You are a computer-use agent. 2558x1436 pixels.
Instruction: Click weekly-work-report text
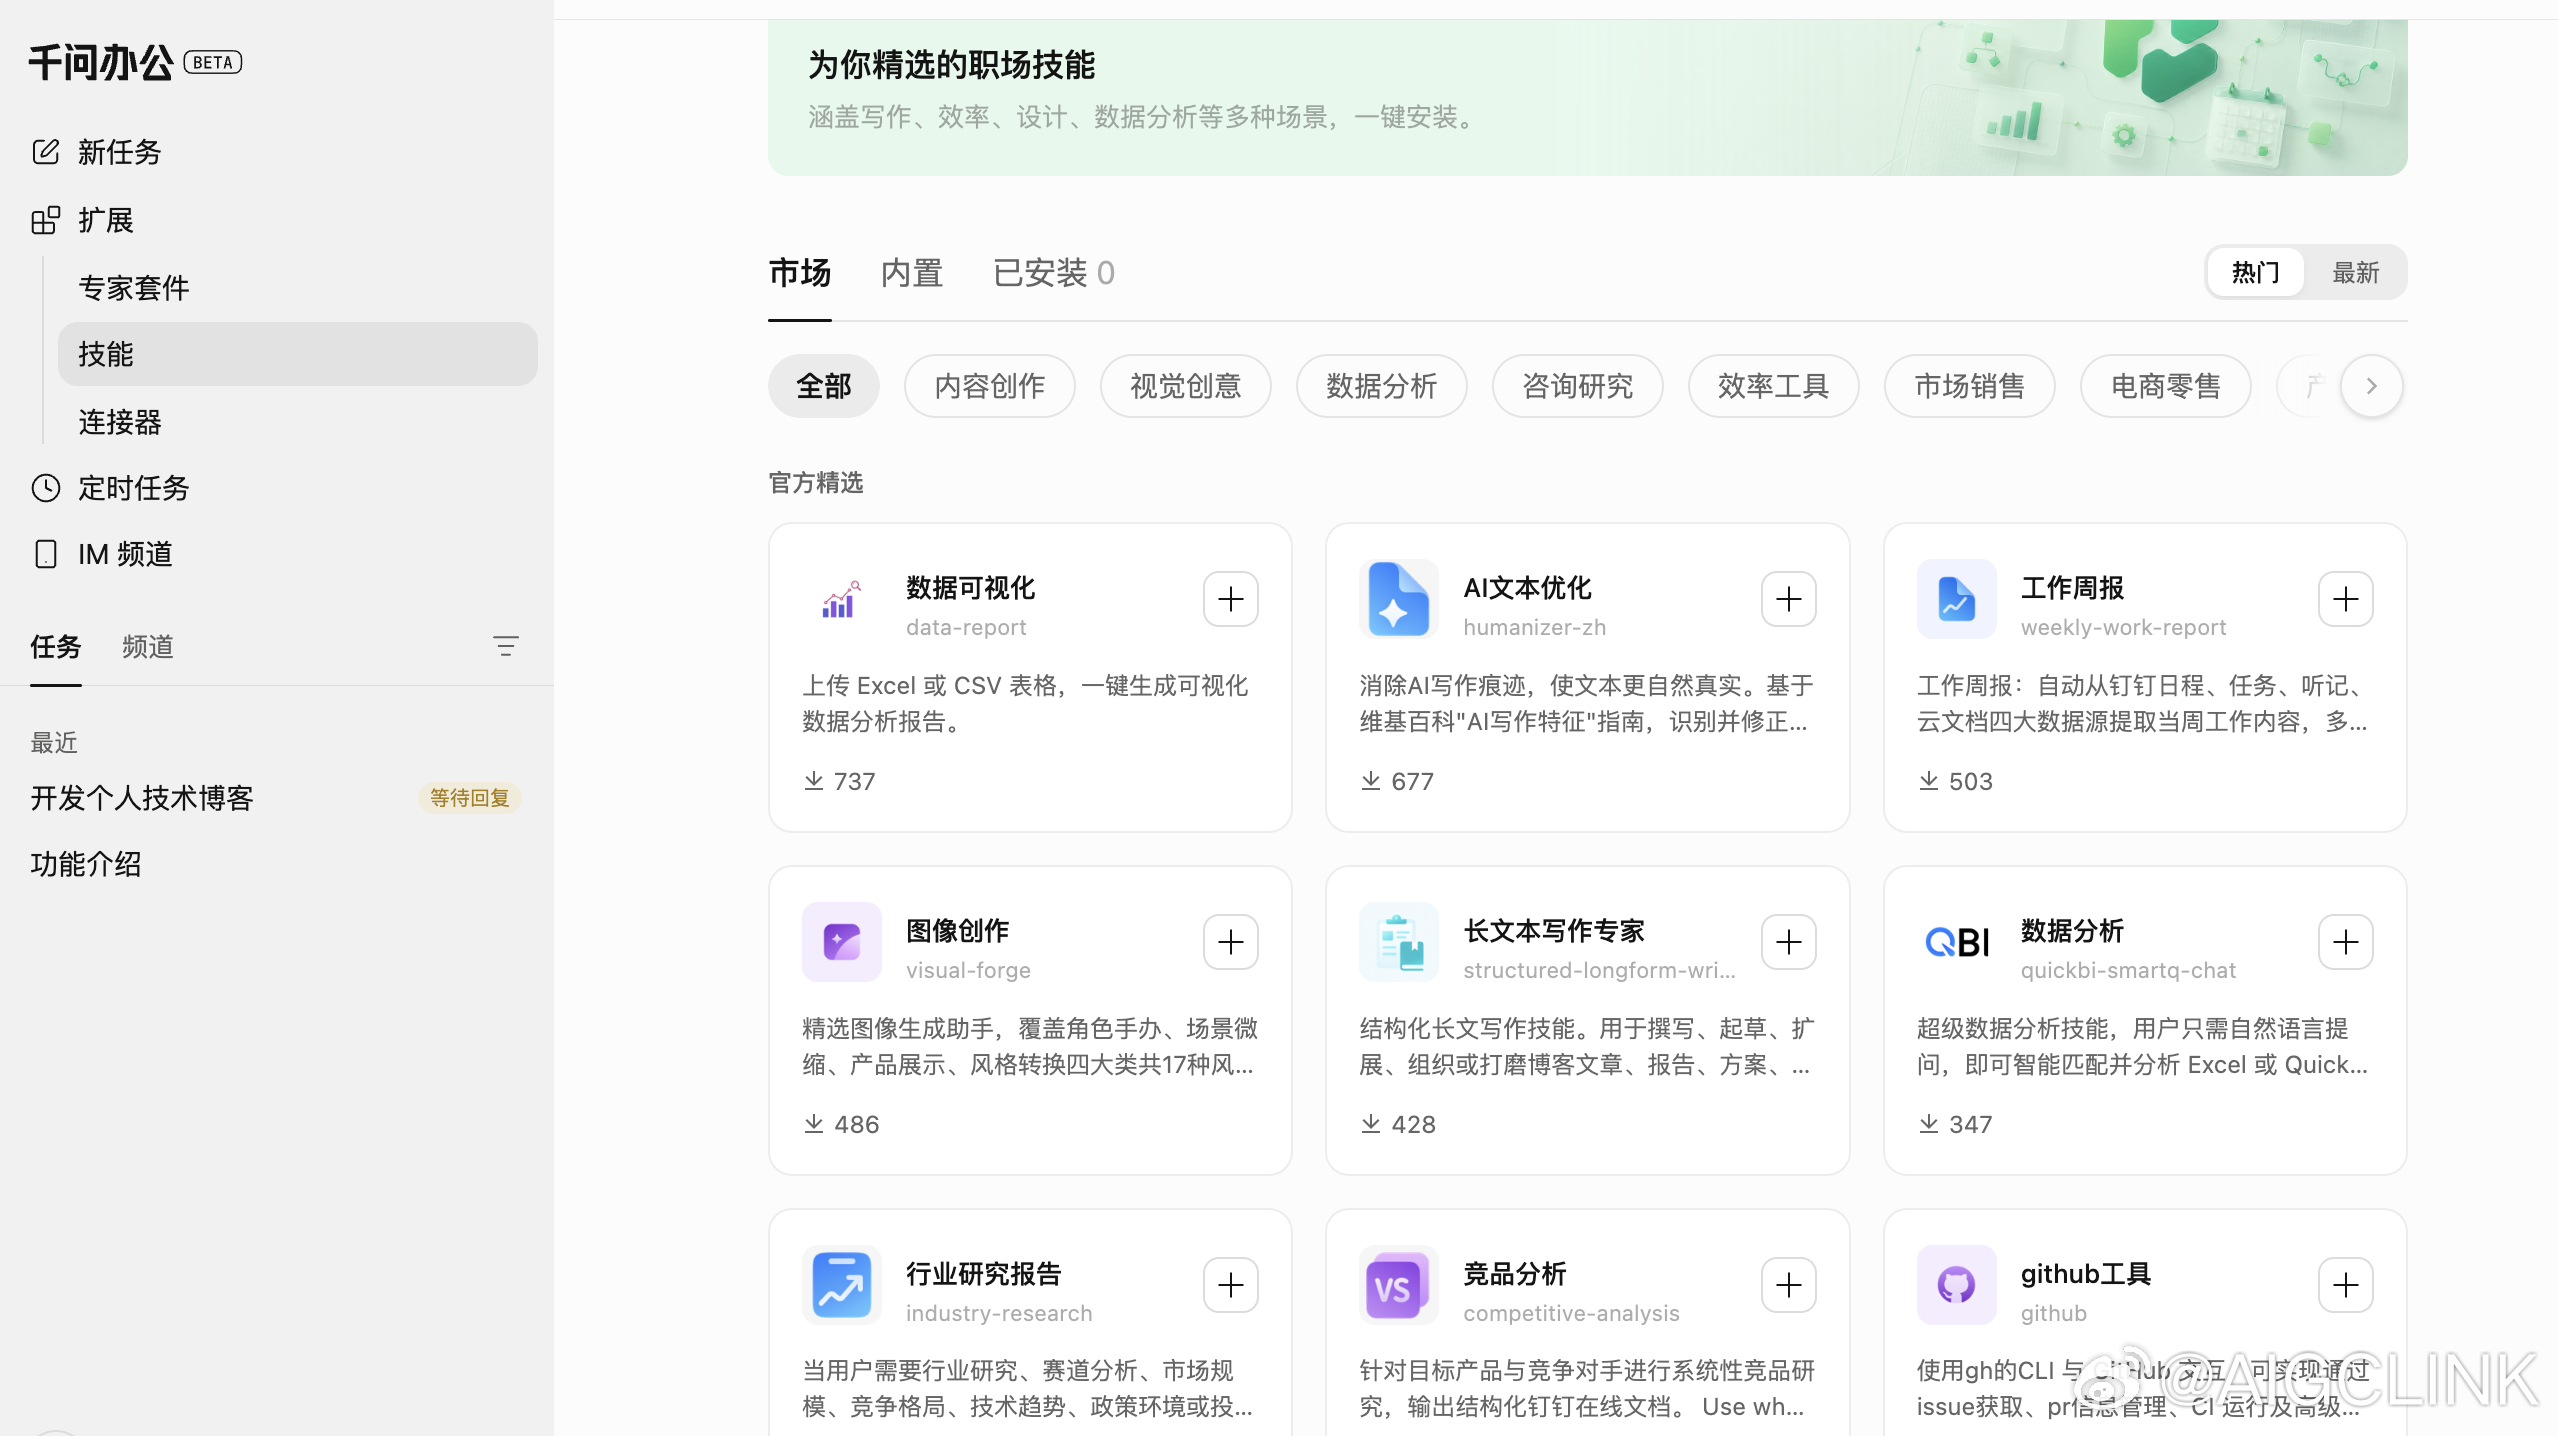(2123, 627)
